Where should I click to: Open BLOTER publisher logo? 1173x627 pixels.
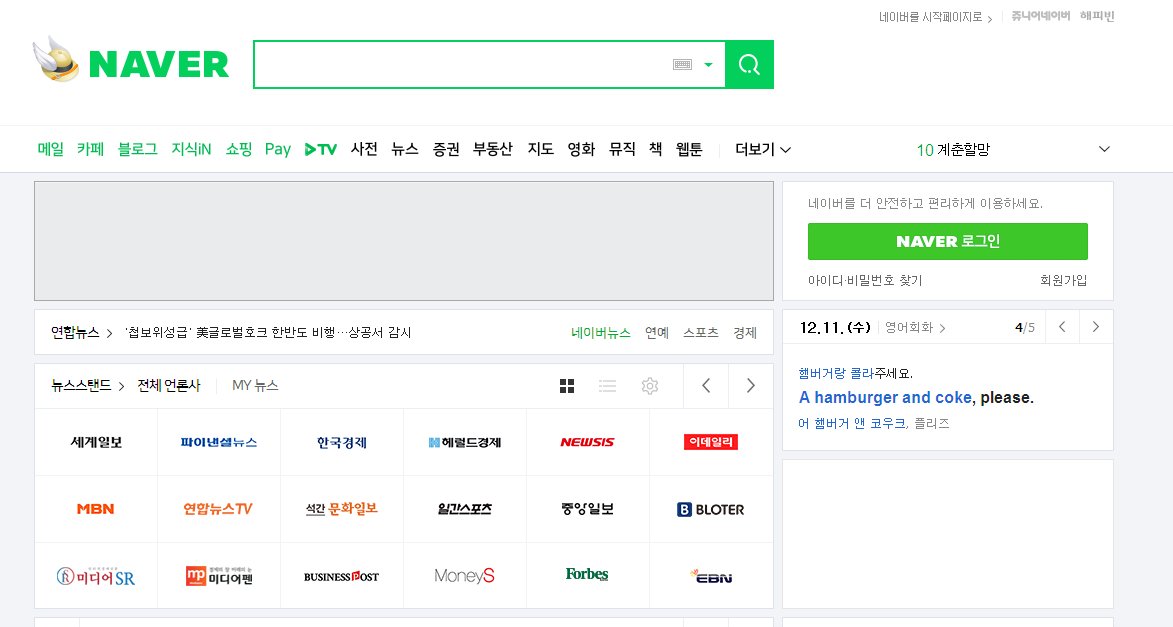point(711,510)
